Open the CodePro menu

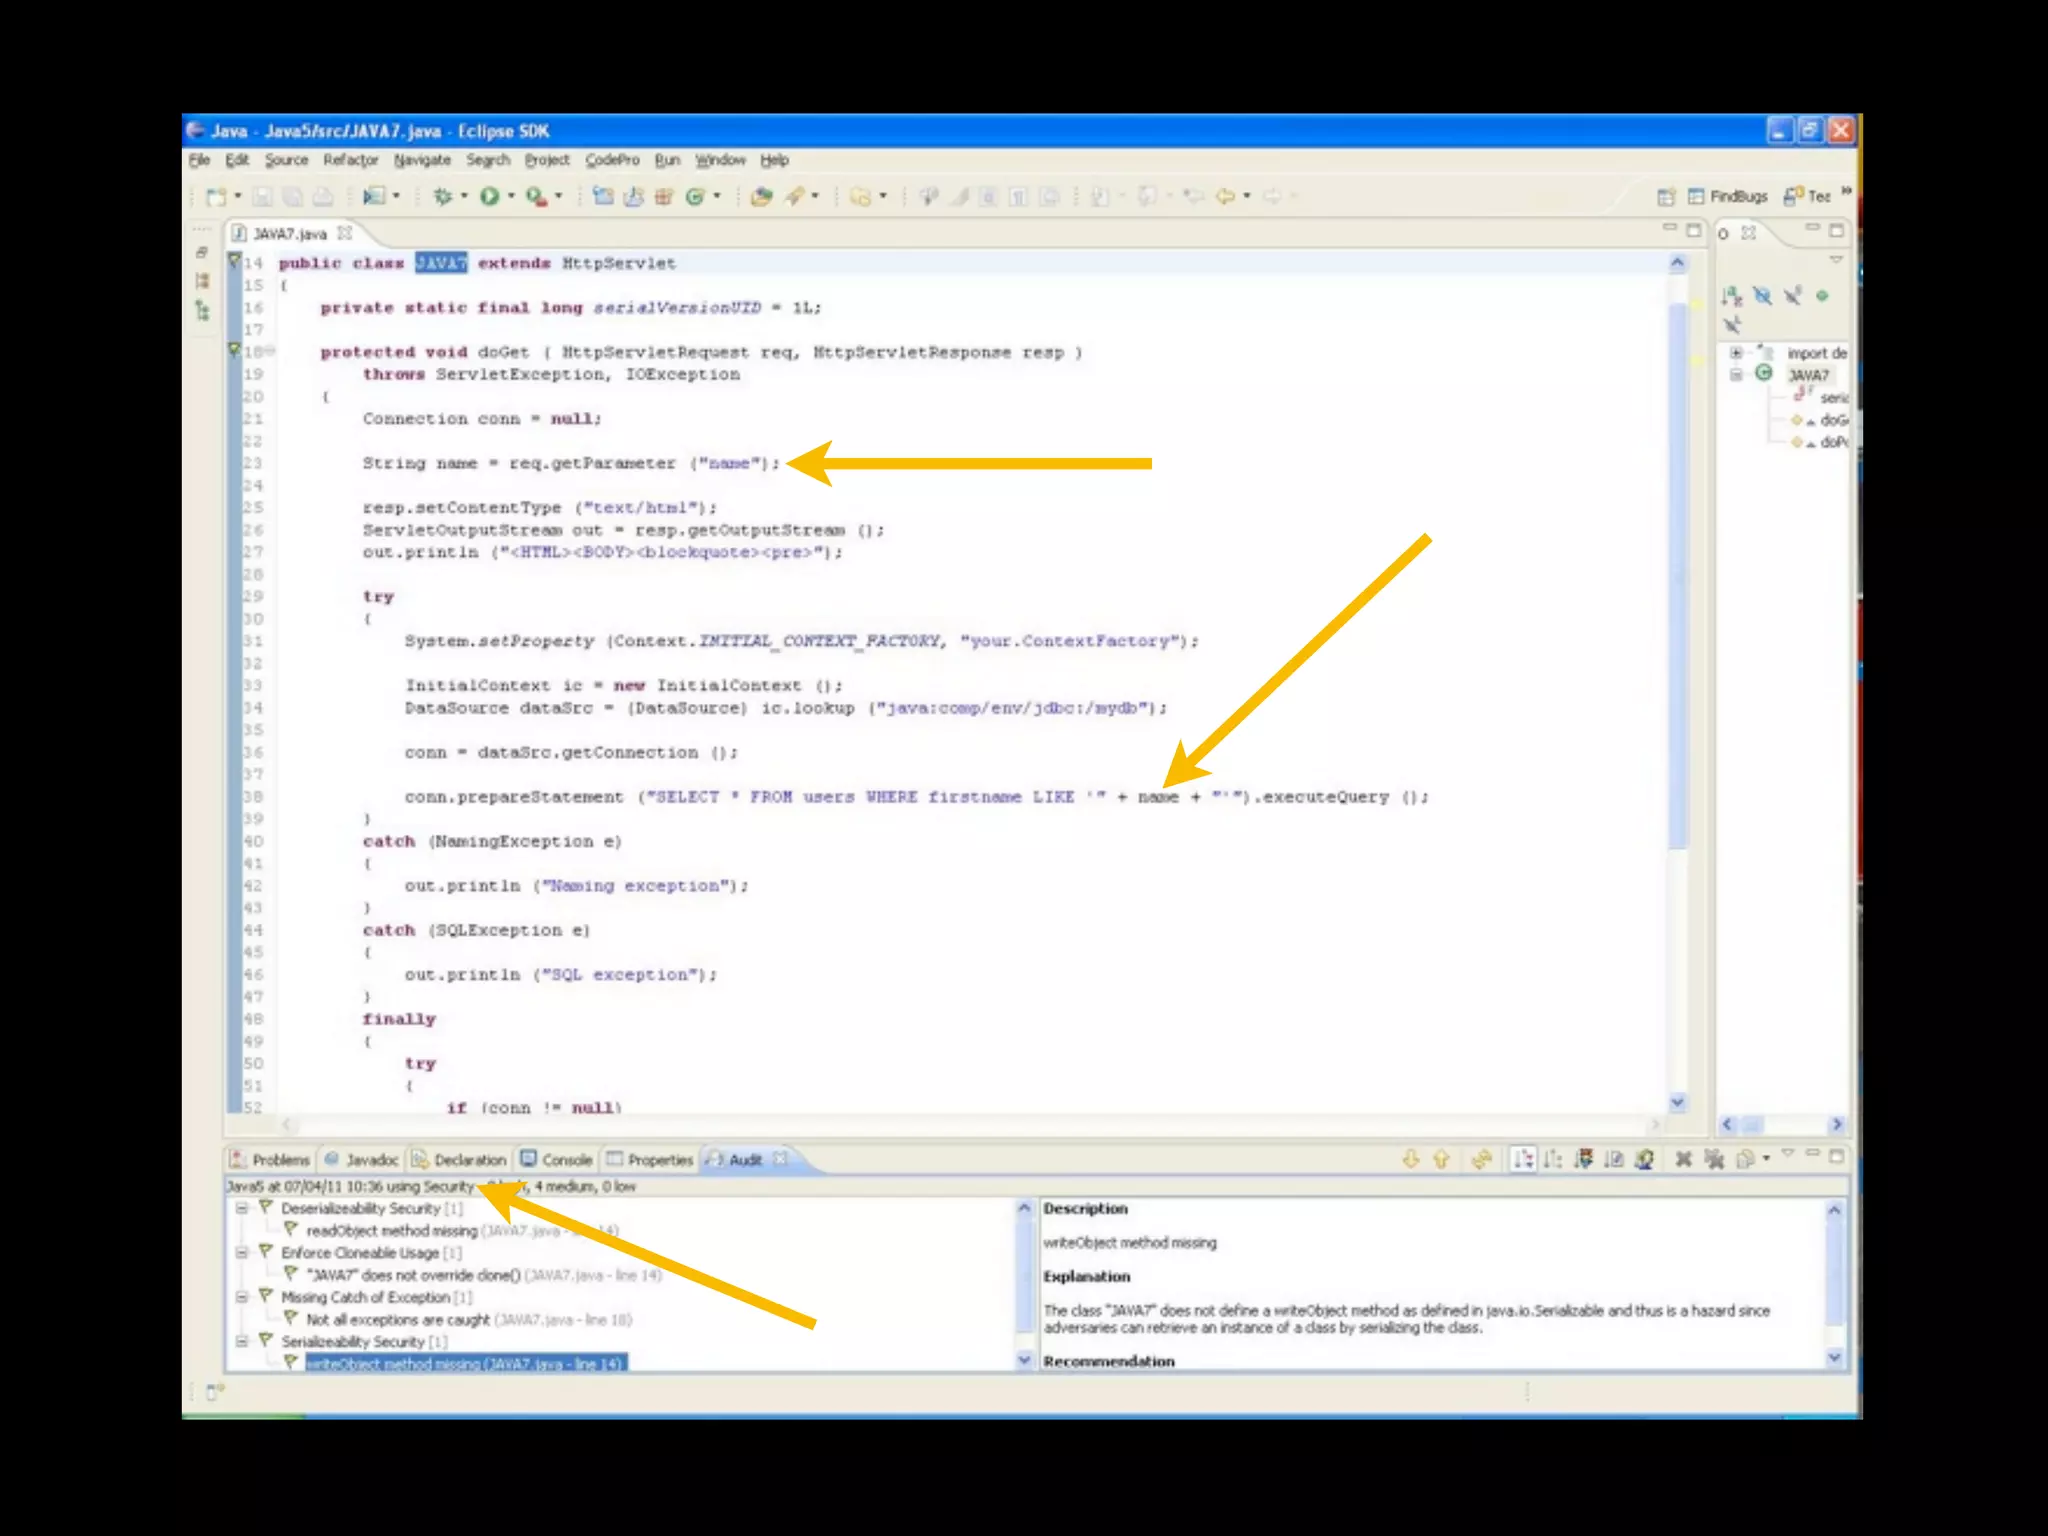tap(612, 160)
